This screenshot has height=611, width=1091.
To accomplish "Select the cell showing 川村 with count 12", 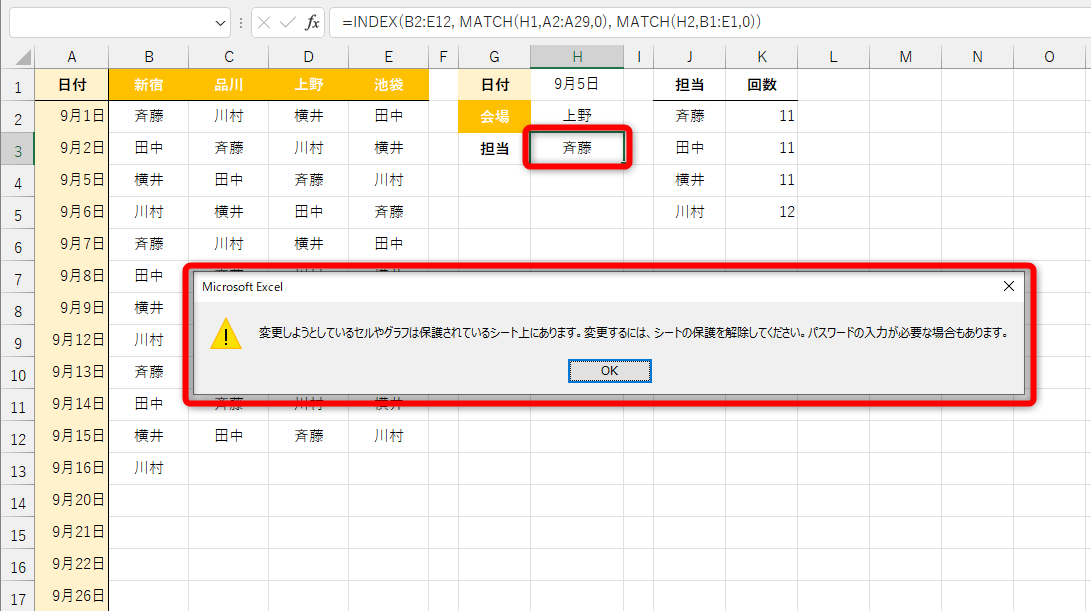I will coord(689,211).
